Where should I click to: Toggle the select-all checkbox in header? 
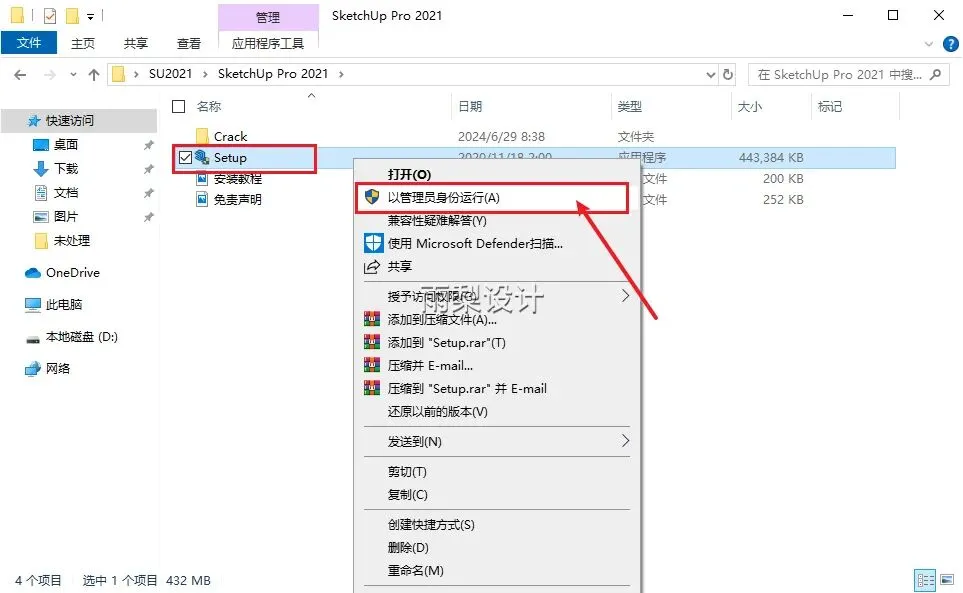coord(179,106)
